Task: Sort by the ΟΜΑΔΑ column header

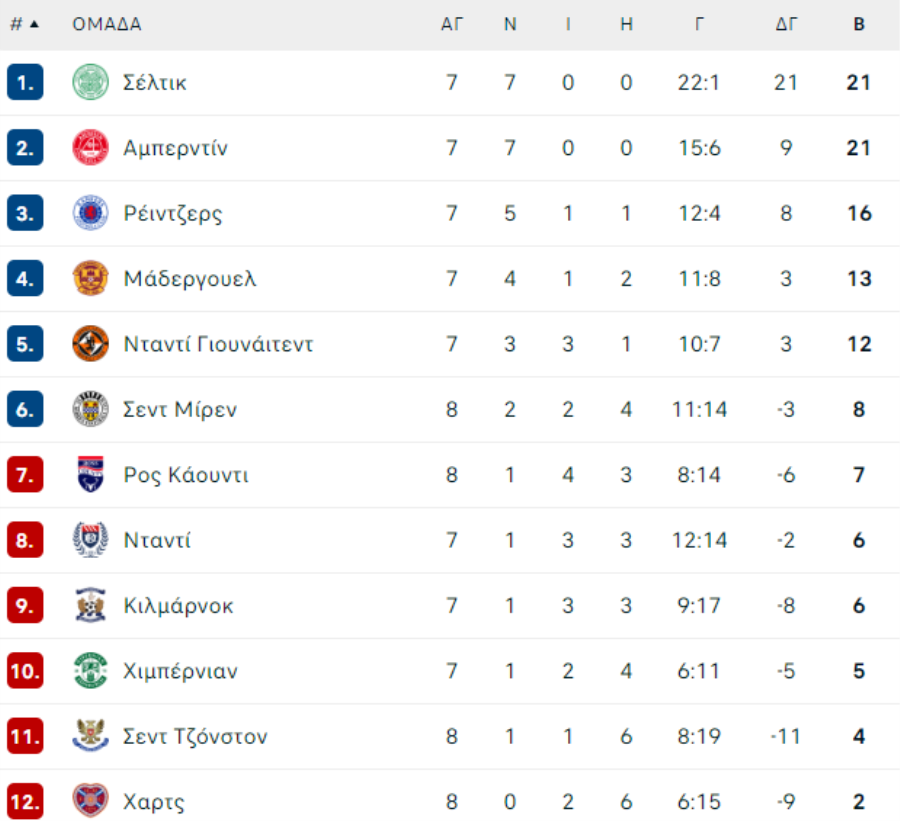Action: pyautogui.click(x=107, y=24)
